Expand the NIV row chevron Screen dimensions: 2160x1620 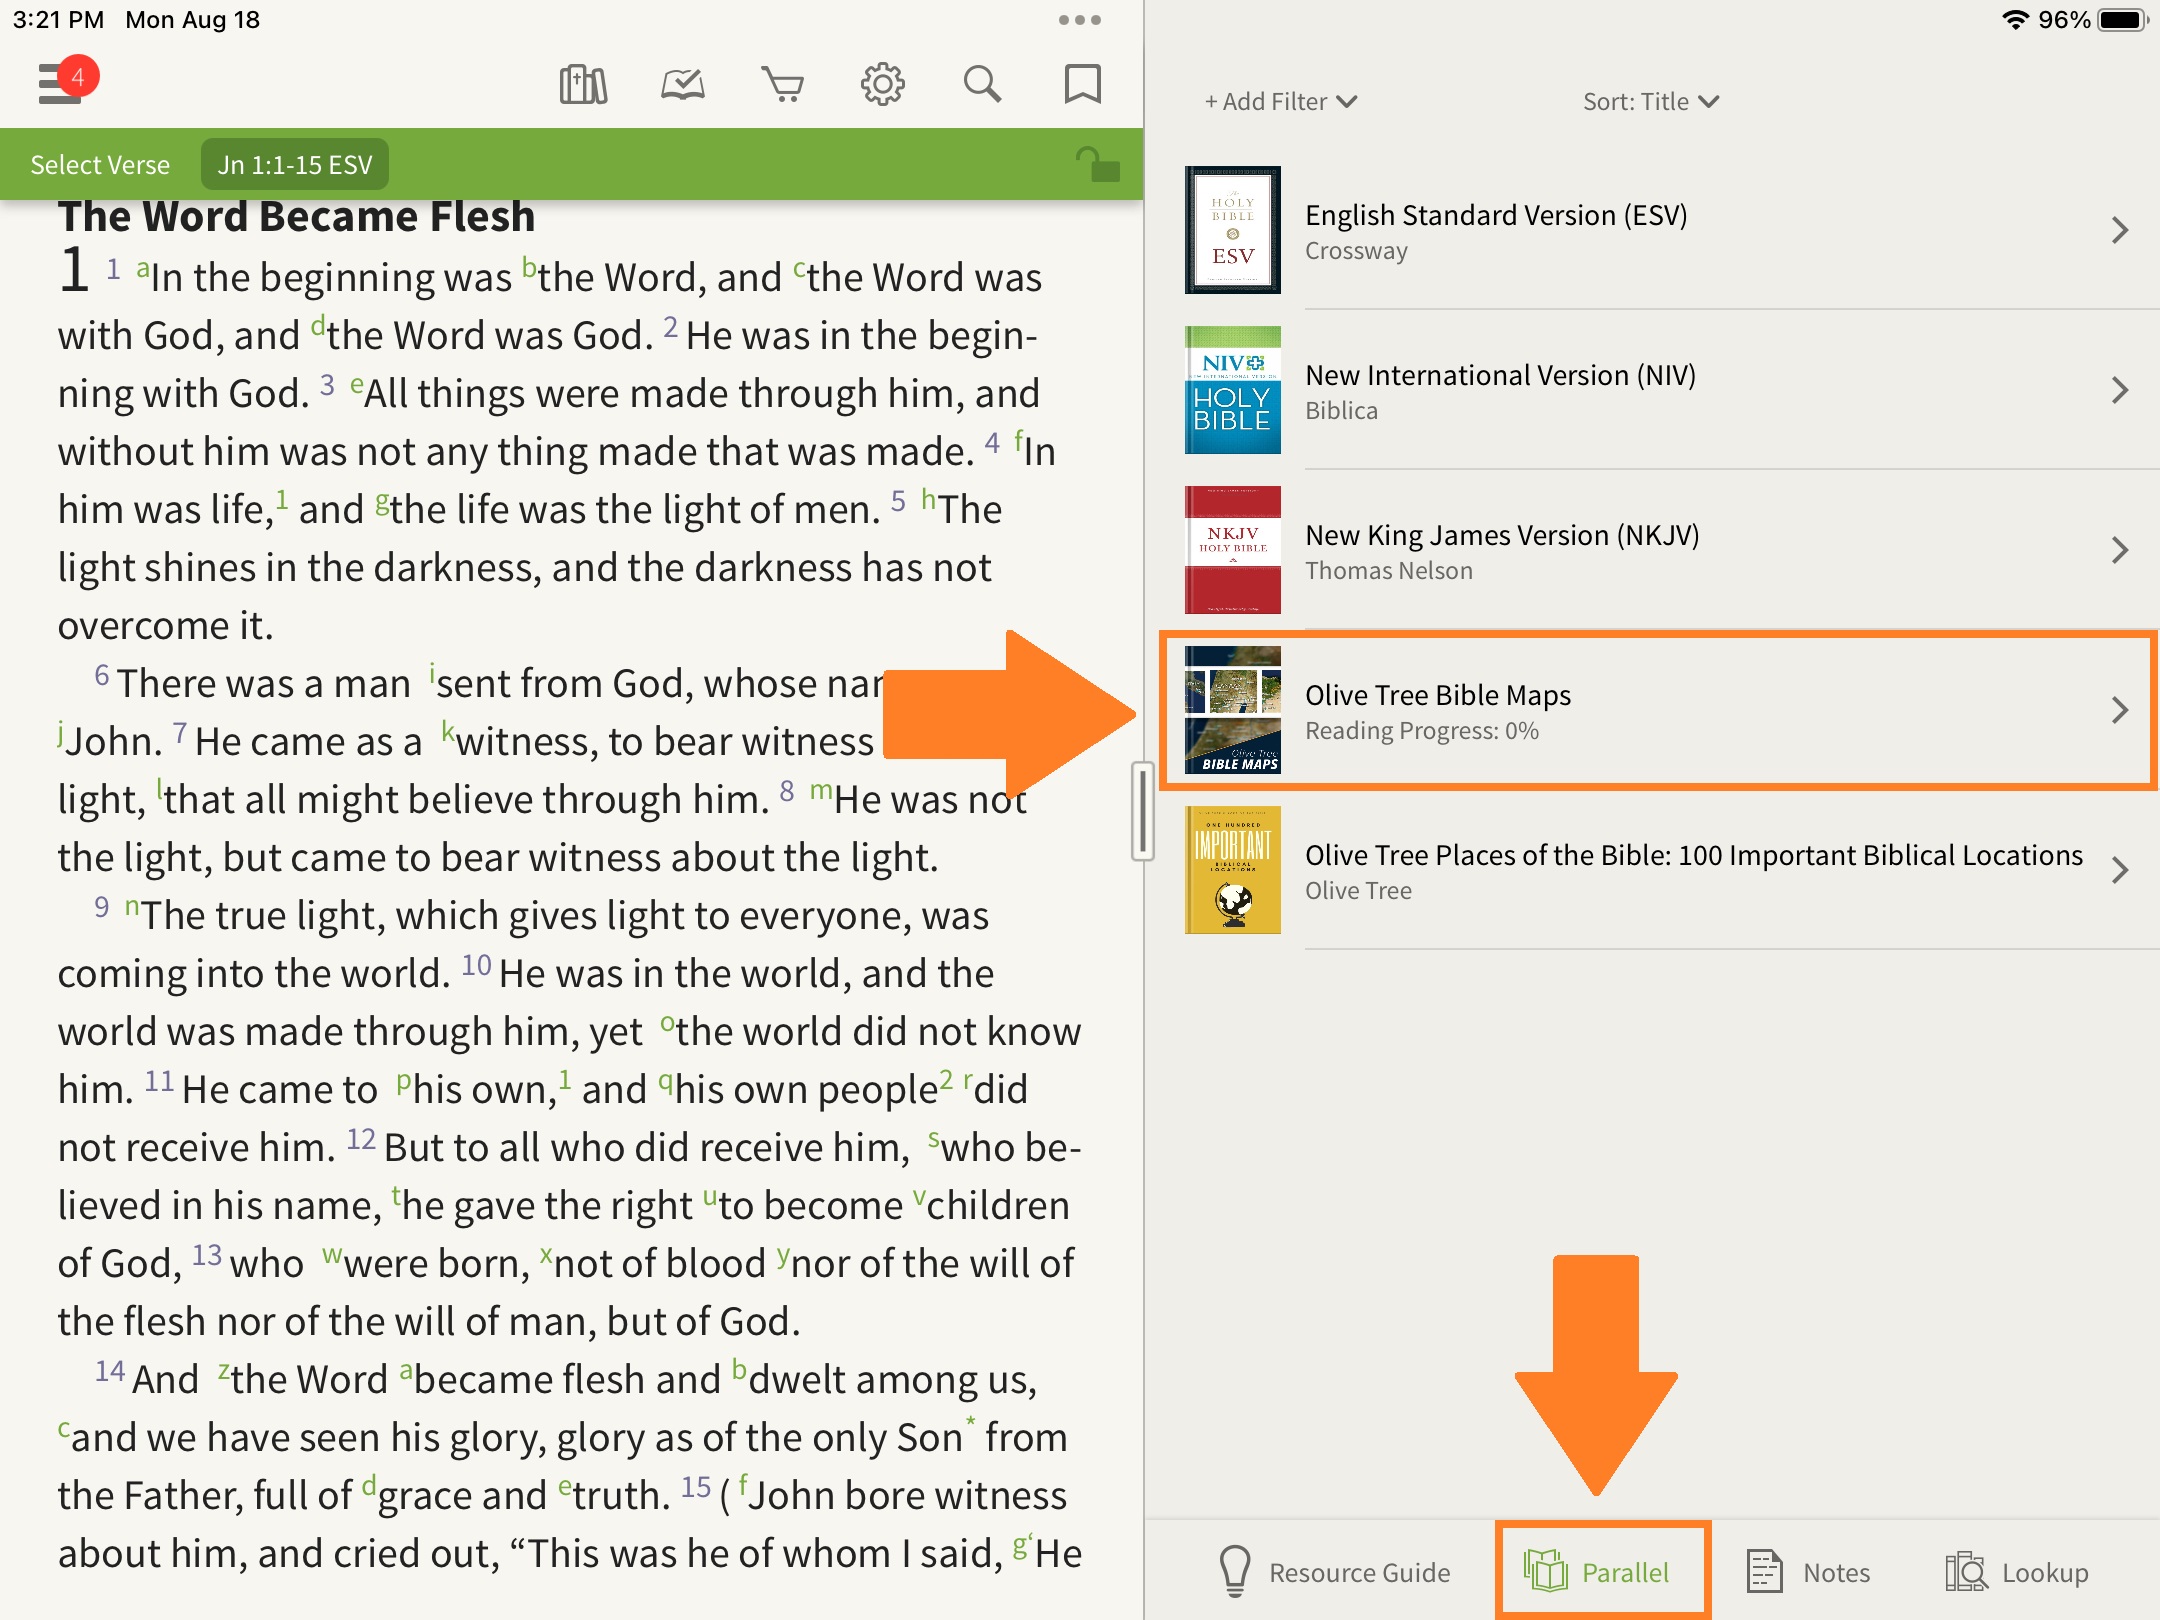tap(2119, 390)
